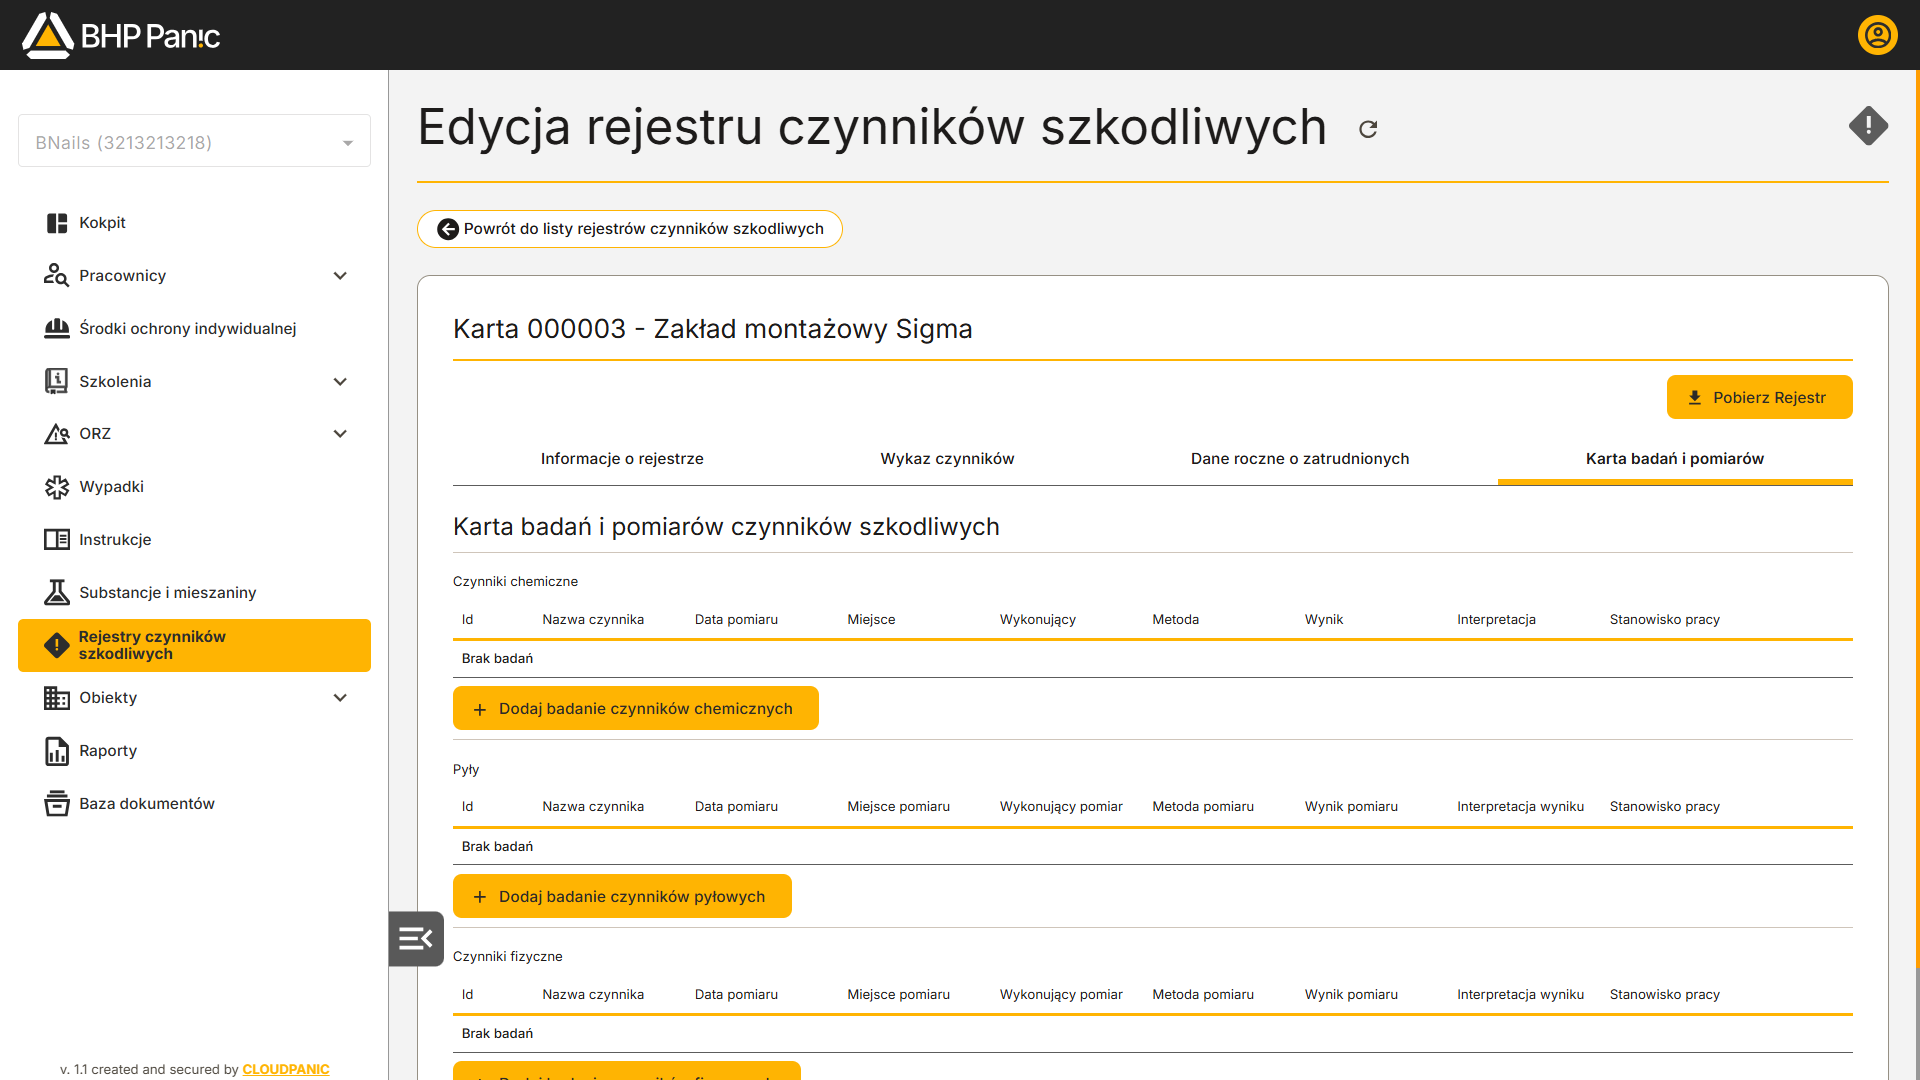Click Stanowisko pracy header in Pyły table
The image size is (1920, 1080).
(1665, 807)
